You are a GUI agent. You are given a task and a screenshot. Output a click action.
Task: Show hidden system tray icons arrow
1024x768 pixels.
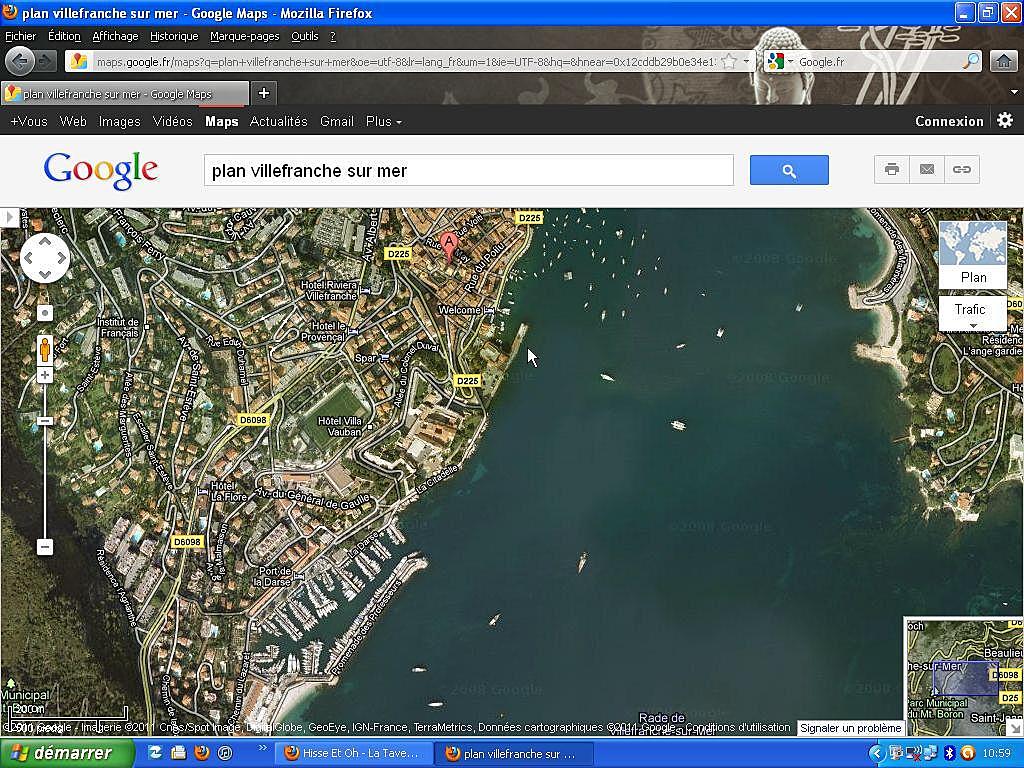[876, 753]
